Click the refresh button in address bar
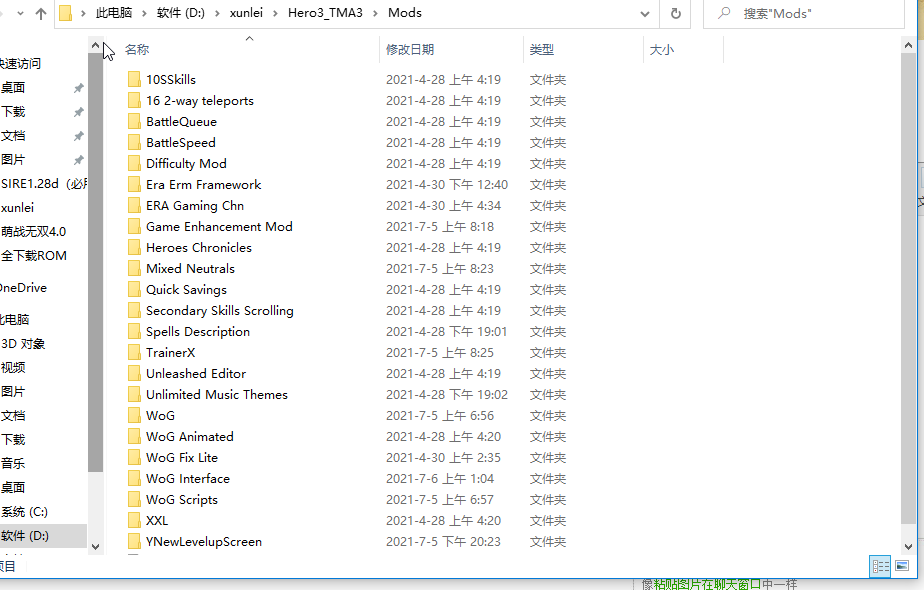924x590 pixels. pyautogui.click(x=676, y=14)
